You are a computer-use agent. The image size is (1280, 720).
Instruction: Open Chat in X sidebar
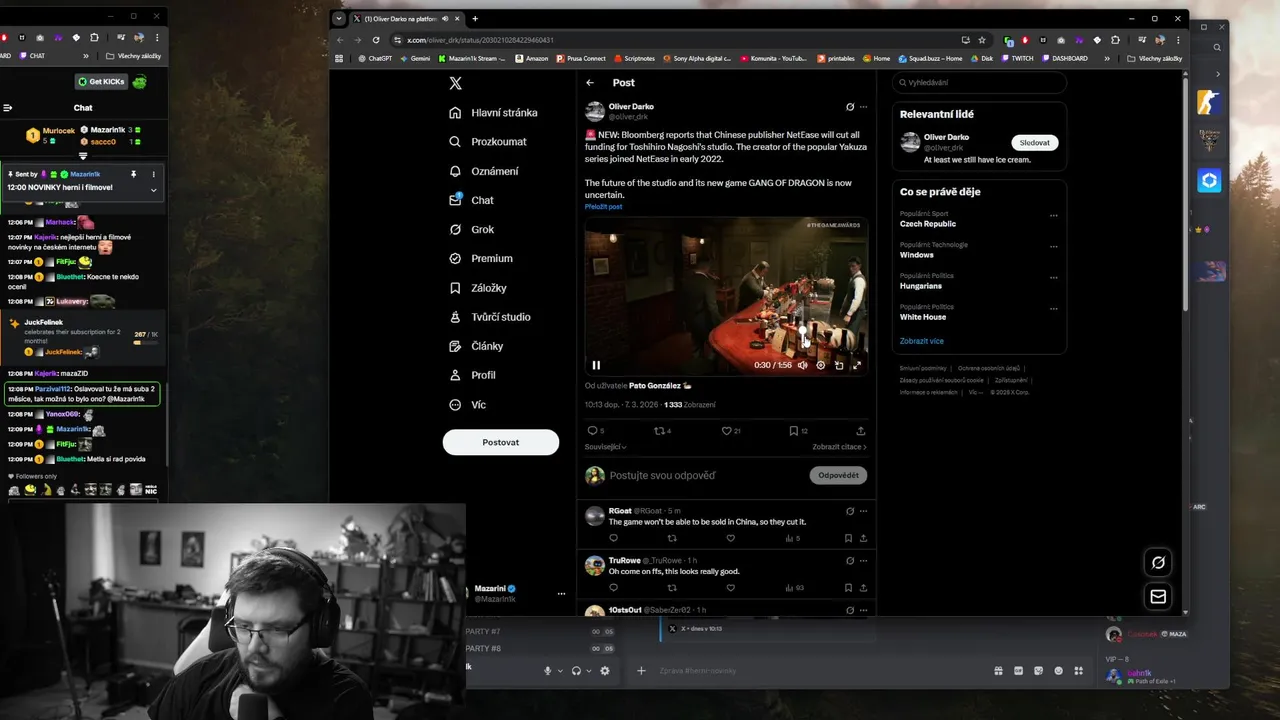click(x=471, y=200)
